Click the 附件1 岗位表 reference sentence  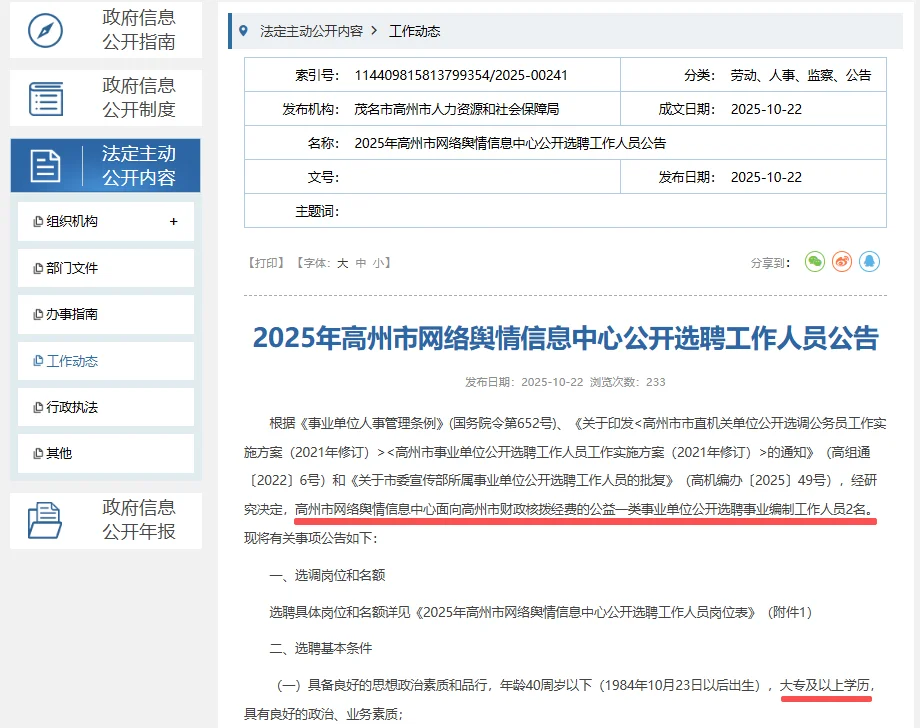click(540, 612)
